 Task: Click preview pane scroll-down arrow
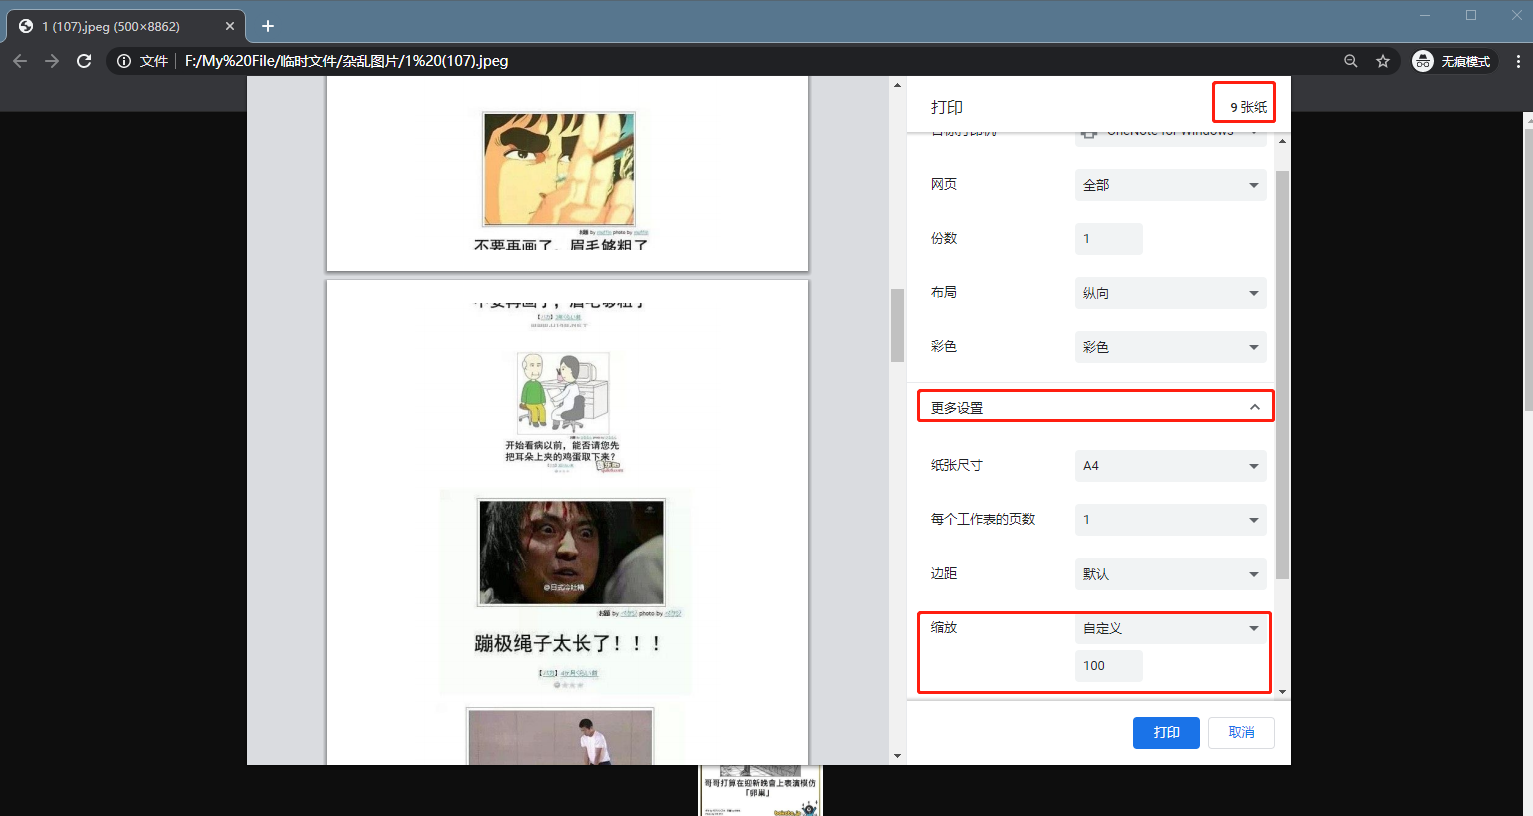tap(897, 756)
